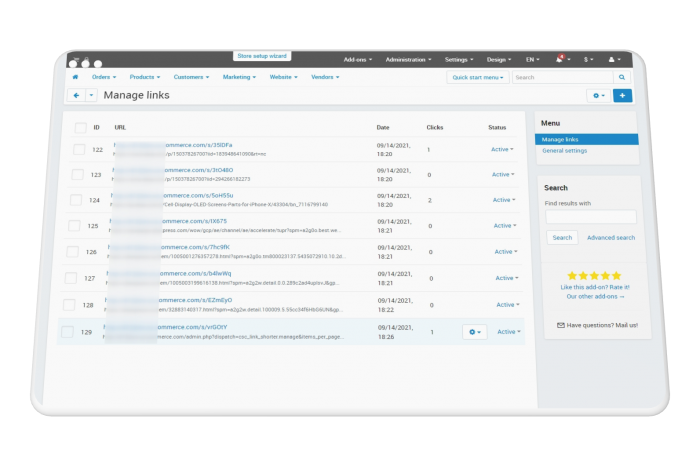This screenshot has height=466, width=700.
Task: Click the Search button in sidebar
Action: coord(562,237)
